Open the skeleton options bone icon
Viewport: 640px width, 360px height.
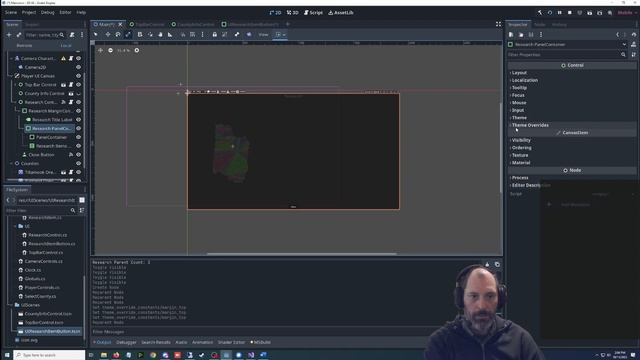point(237,35)
